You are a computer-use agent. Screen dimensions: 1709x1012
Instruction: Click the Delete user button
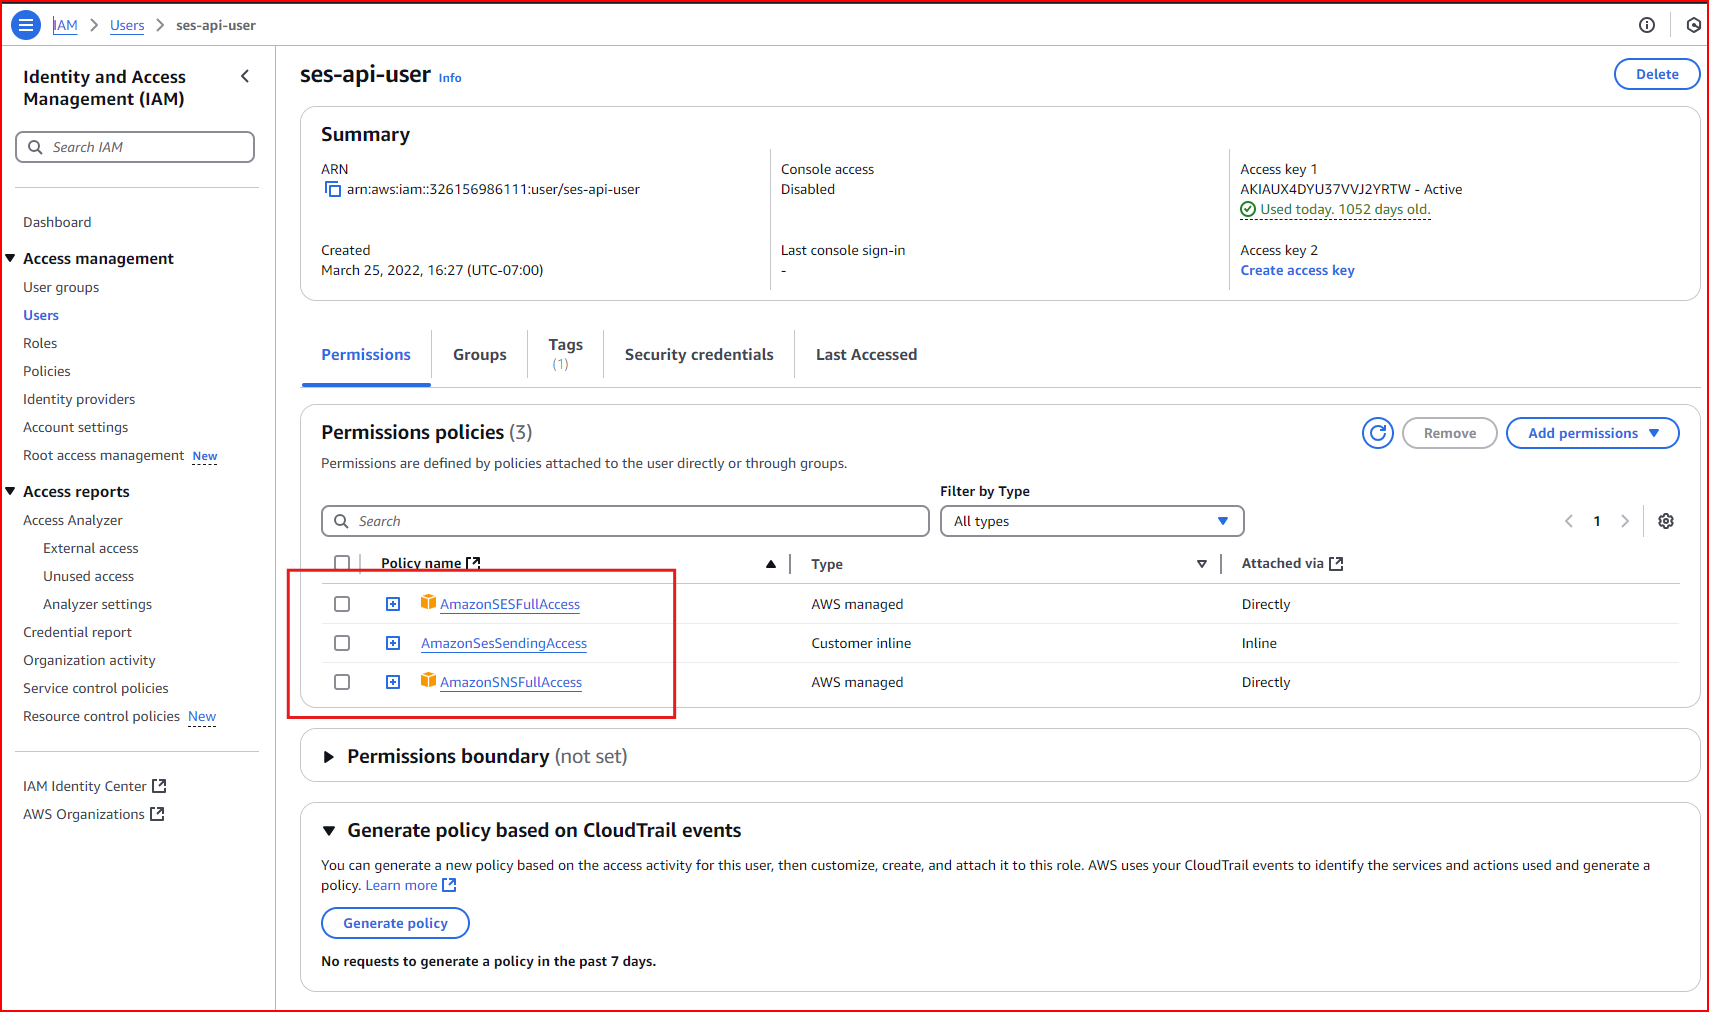click(x=1657, y=74)
